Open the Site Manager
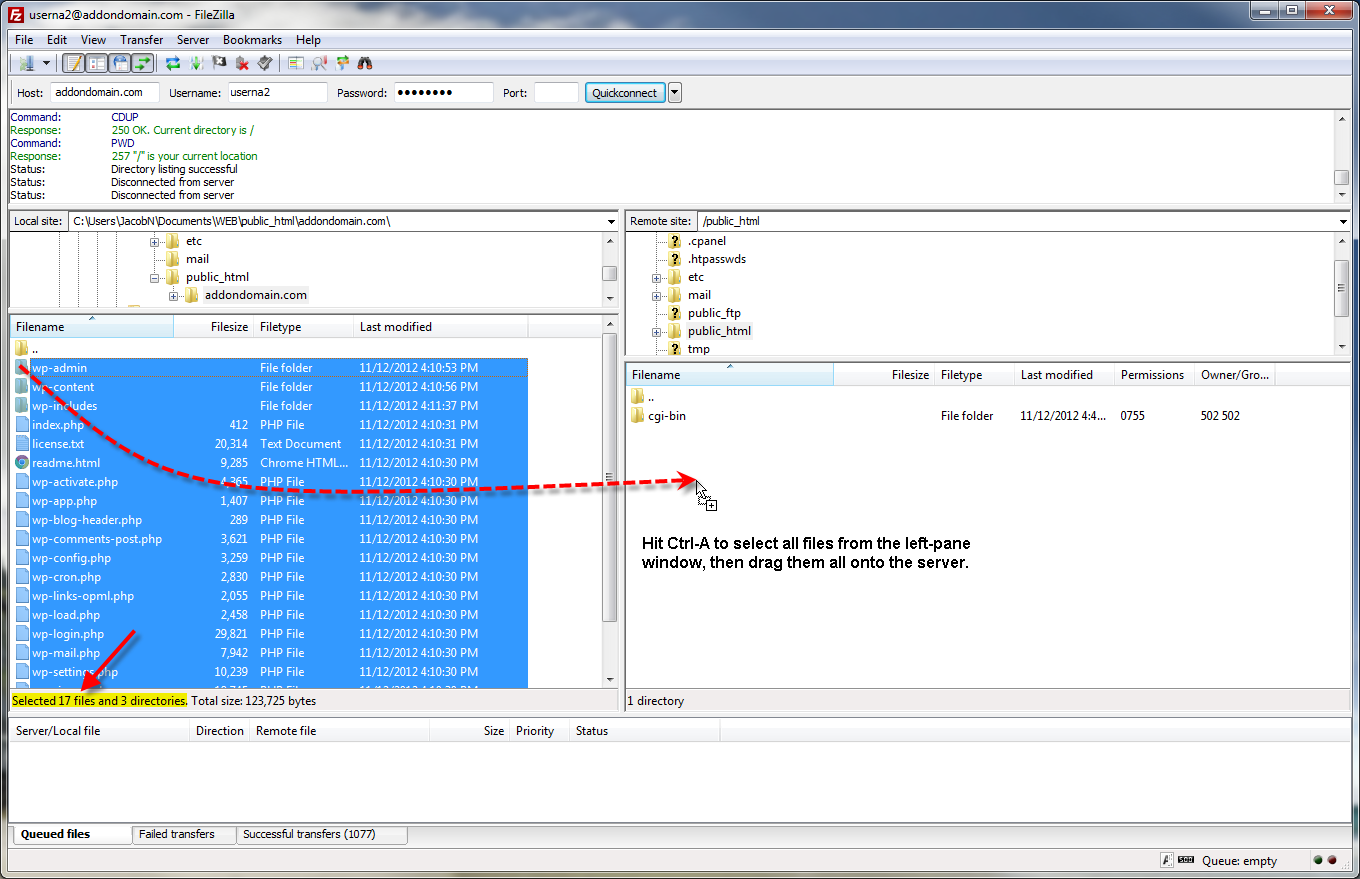 point(26,63)
